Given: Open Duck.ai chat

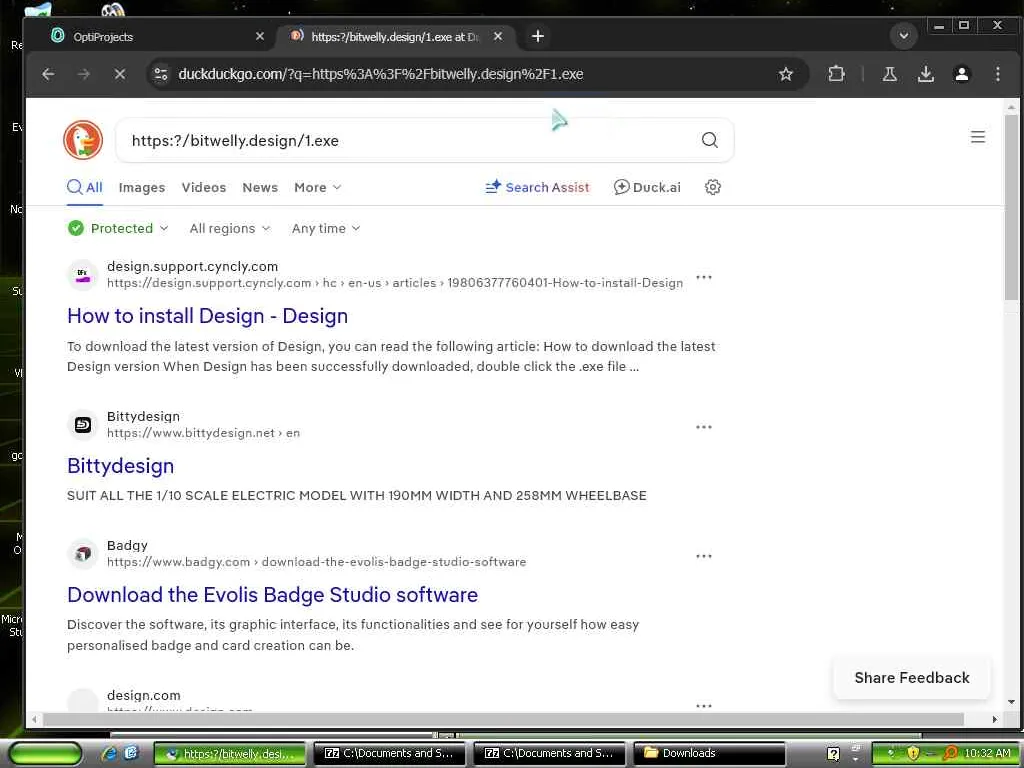Looking at the screenshot, I should coord(647,187).
